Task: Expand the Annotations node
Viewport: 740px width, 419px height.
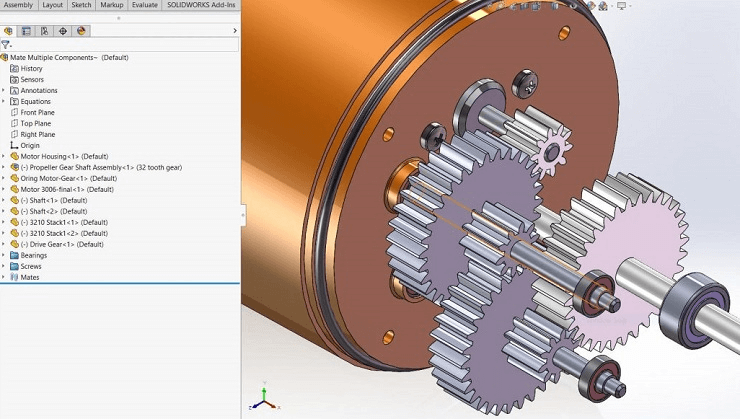Action: 4,90
